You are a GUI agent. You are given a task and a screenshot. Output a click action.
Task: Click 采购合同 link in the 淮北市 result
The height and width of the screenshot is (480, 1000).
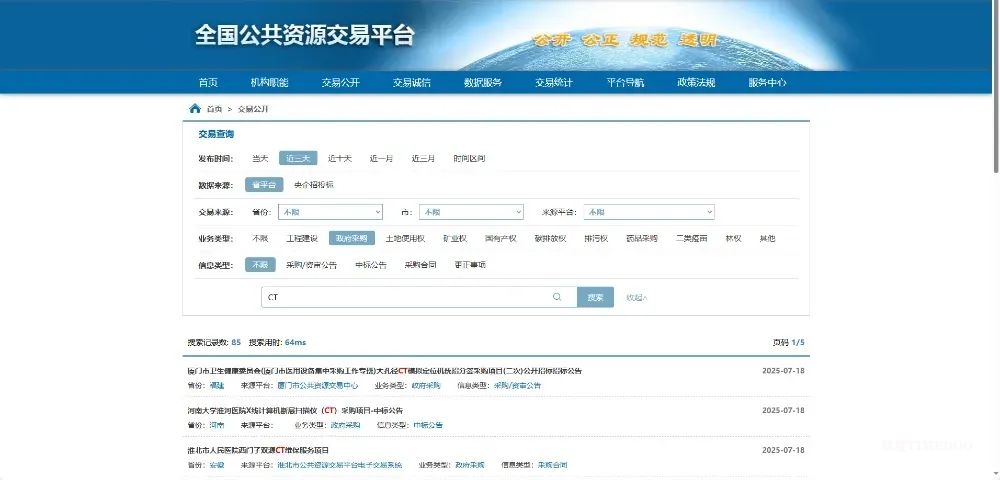coord(552,465)
